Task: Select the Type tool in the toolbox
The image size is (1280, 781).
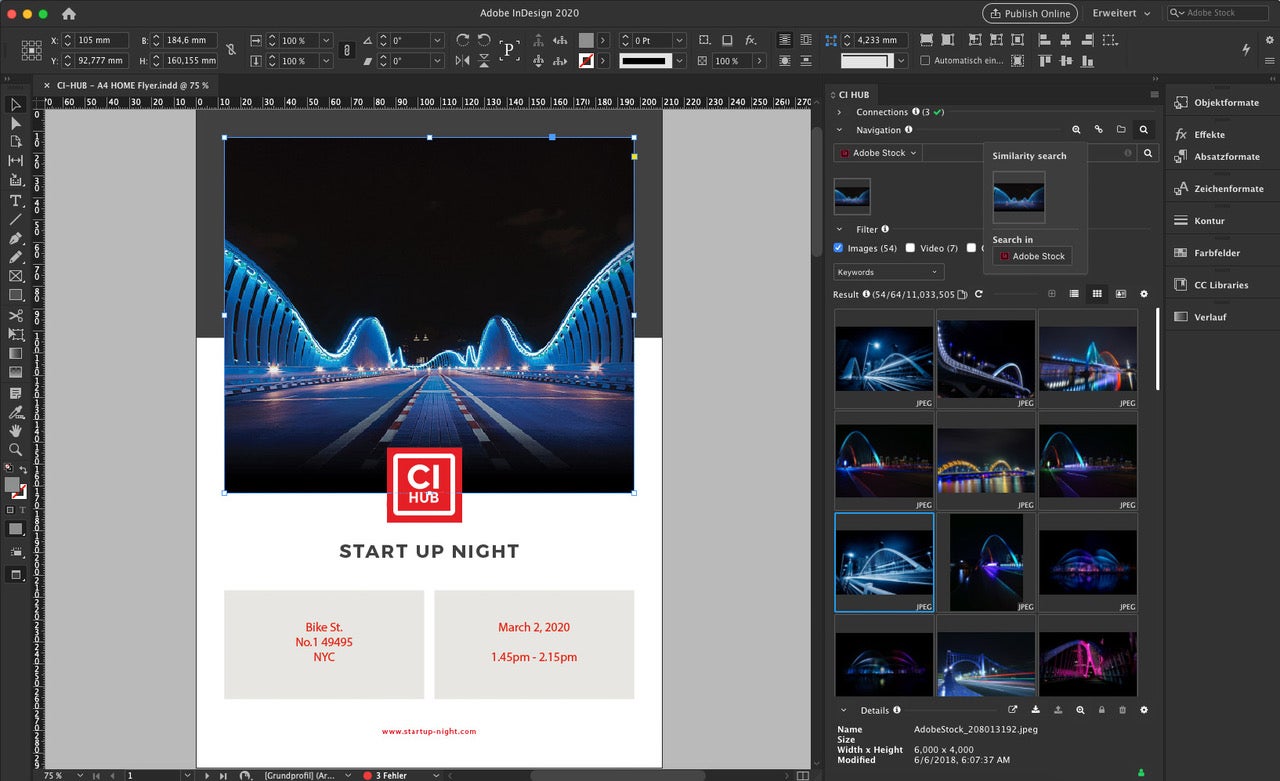Action: point(15,200)
